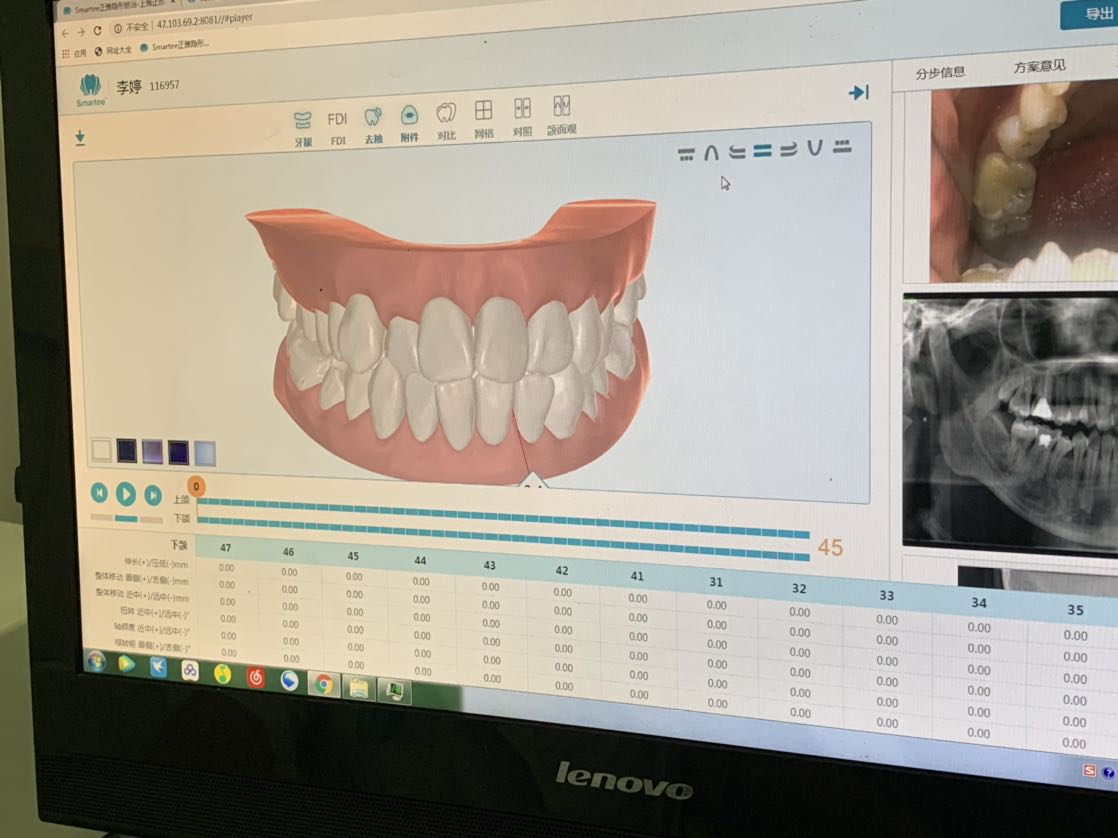Image resolution: width=1118 pixels, height=838 pixels.
Task: Click the orange 45 total steps number
Action: tap(830, 547)
